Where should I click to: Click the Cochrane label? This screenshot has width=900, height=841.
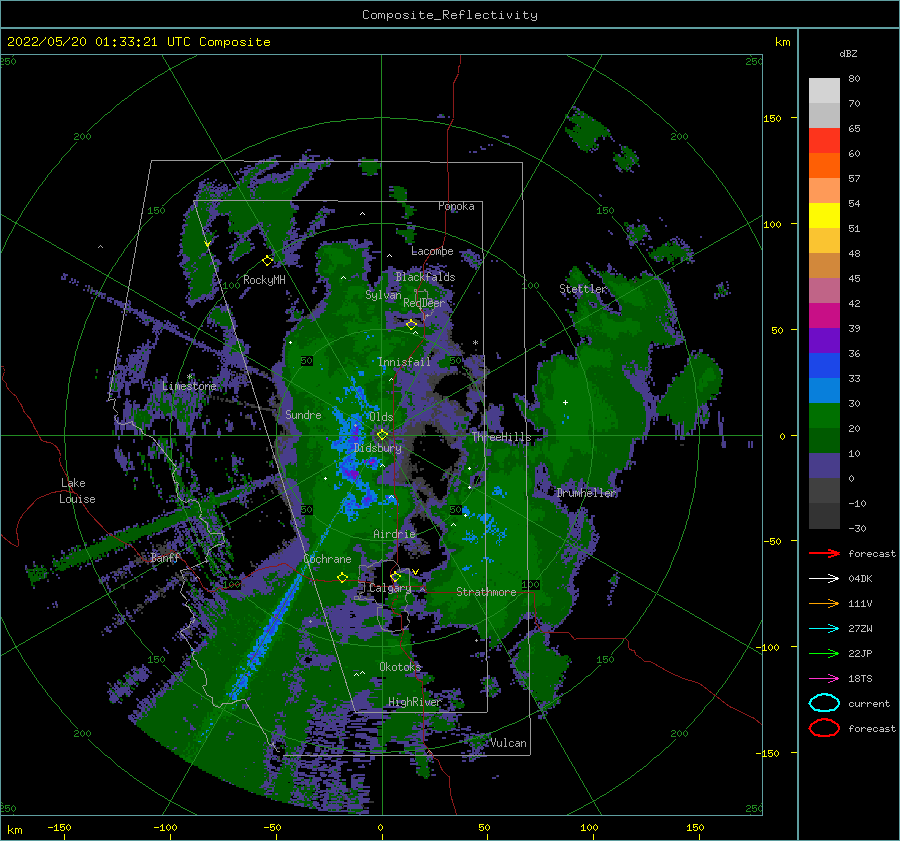(x=327, y=559)
